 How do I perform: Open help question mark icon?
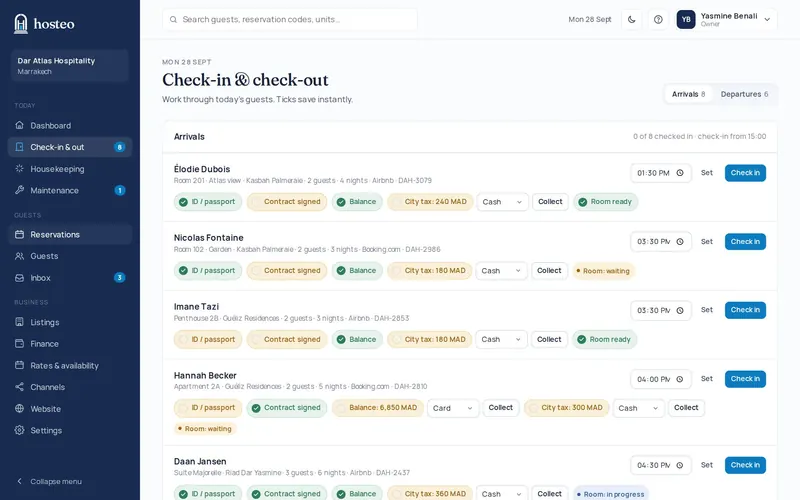tap(658, 19)
